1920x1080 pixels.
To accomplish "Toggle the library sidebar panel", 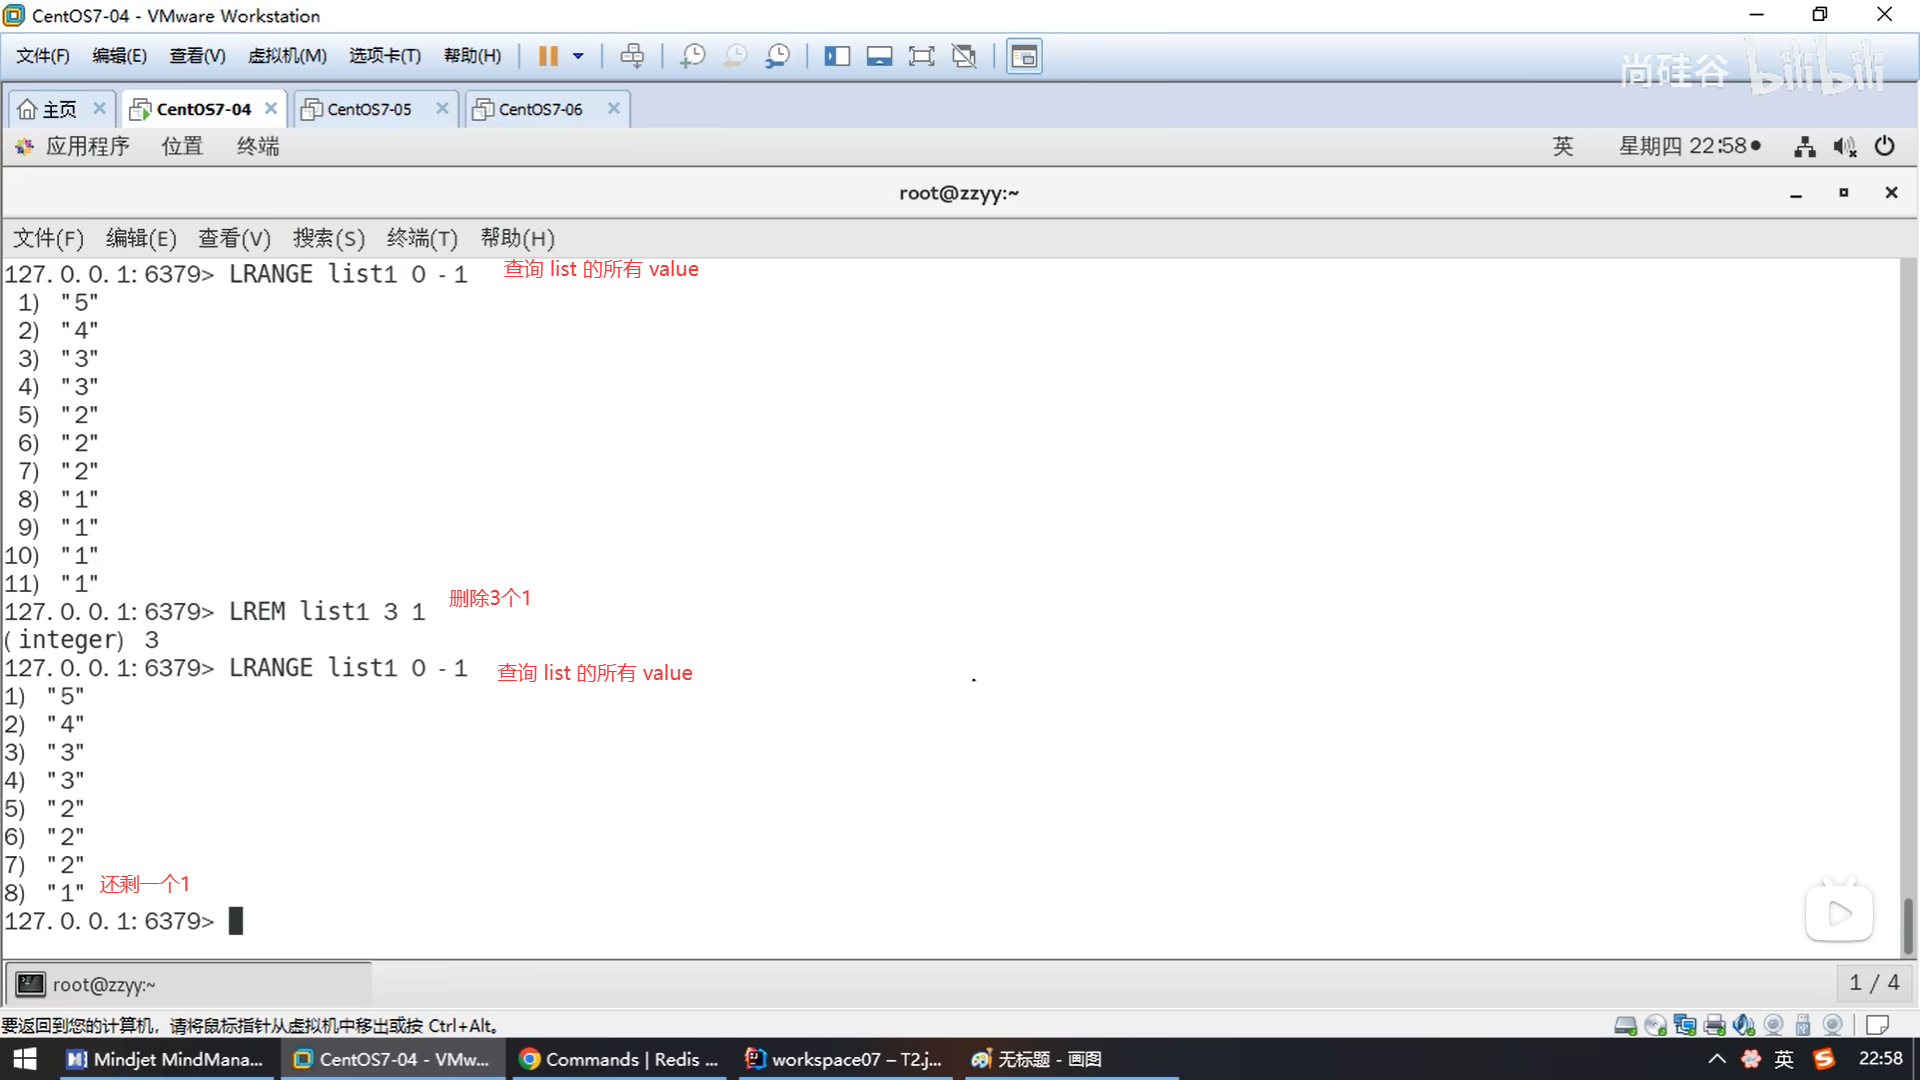I will [x=836, y=56].
